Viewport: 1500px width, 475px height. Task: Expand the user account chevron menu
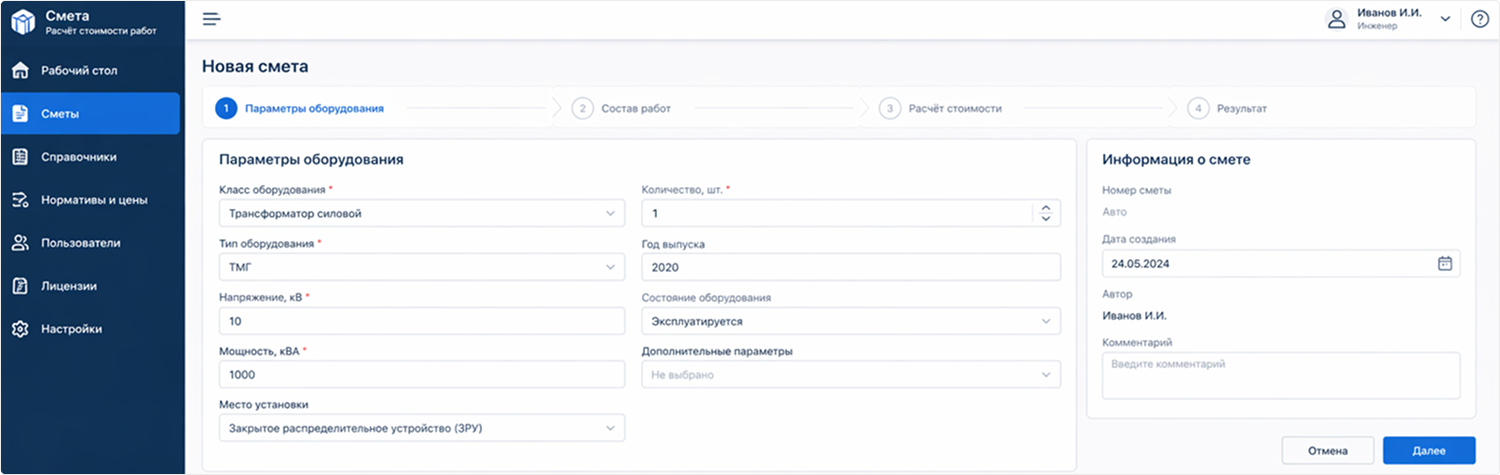(1445, 19)
